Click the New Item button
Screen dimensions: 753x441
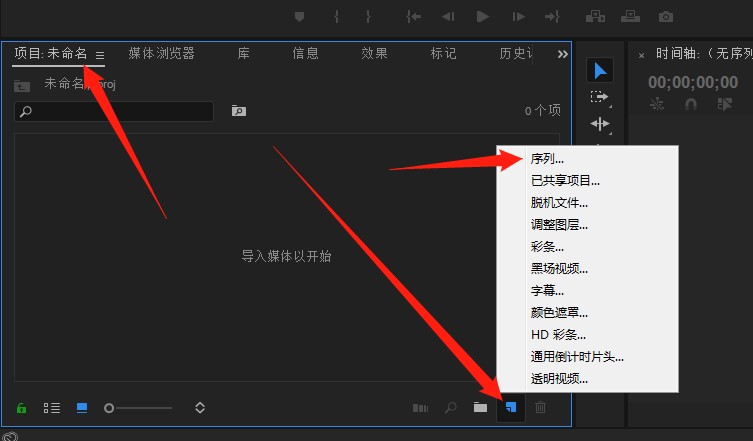511,407
